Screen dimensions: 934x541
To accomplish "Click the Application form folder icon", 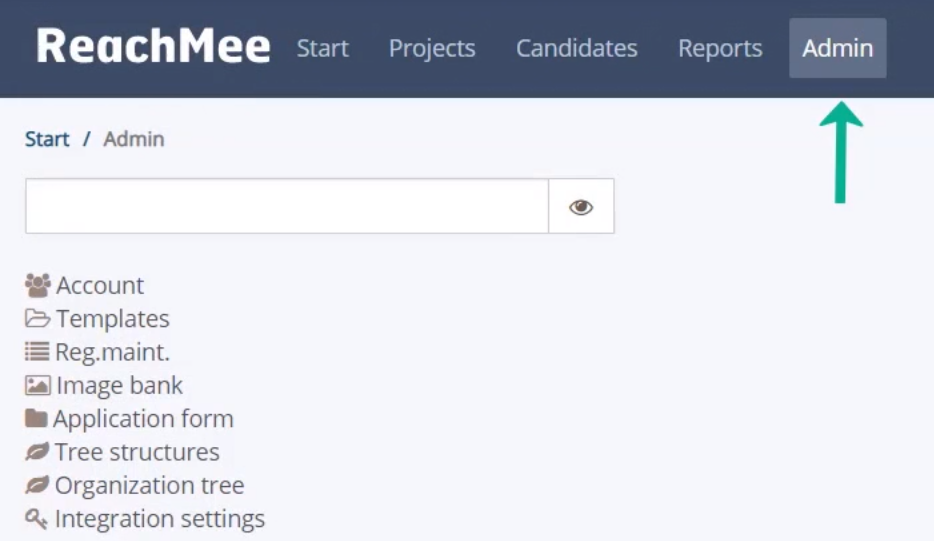I will [x=36, y=418].
